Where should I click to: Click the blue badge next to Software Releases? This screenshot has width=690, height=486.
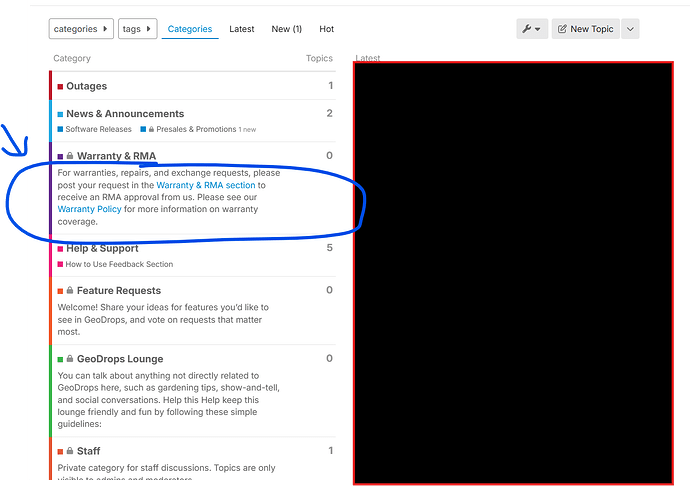pos(60,129)
